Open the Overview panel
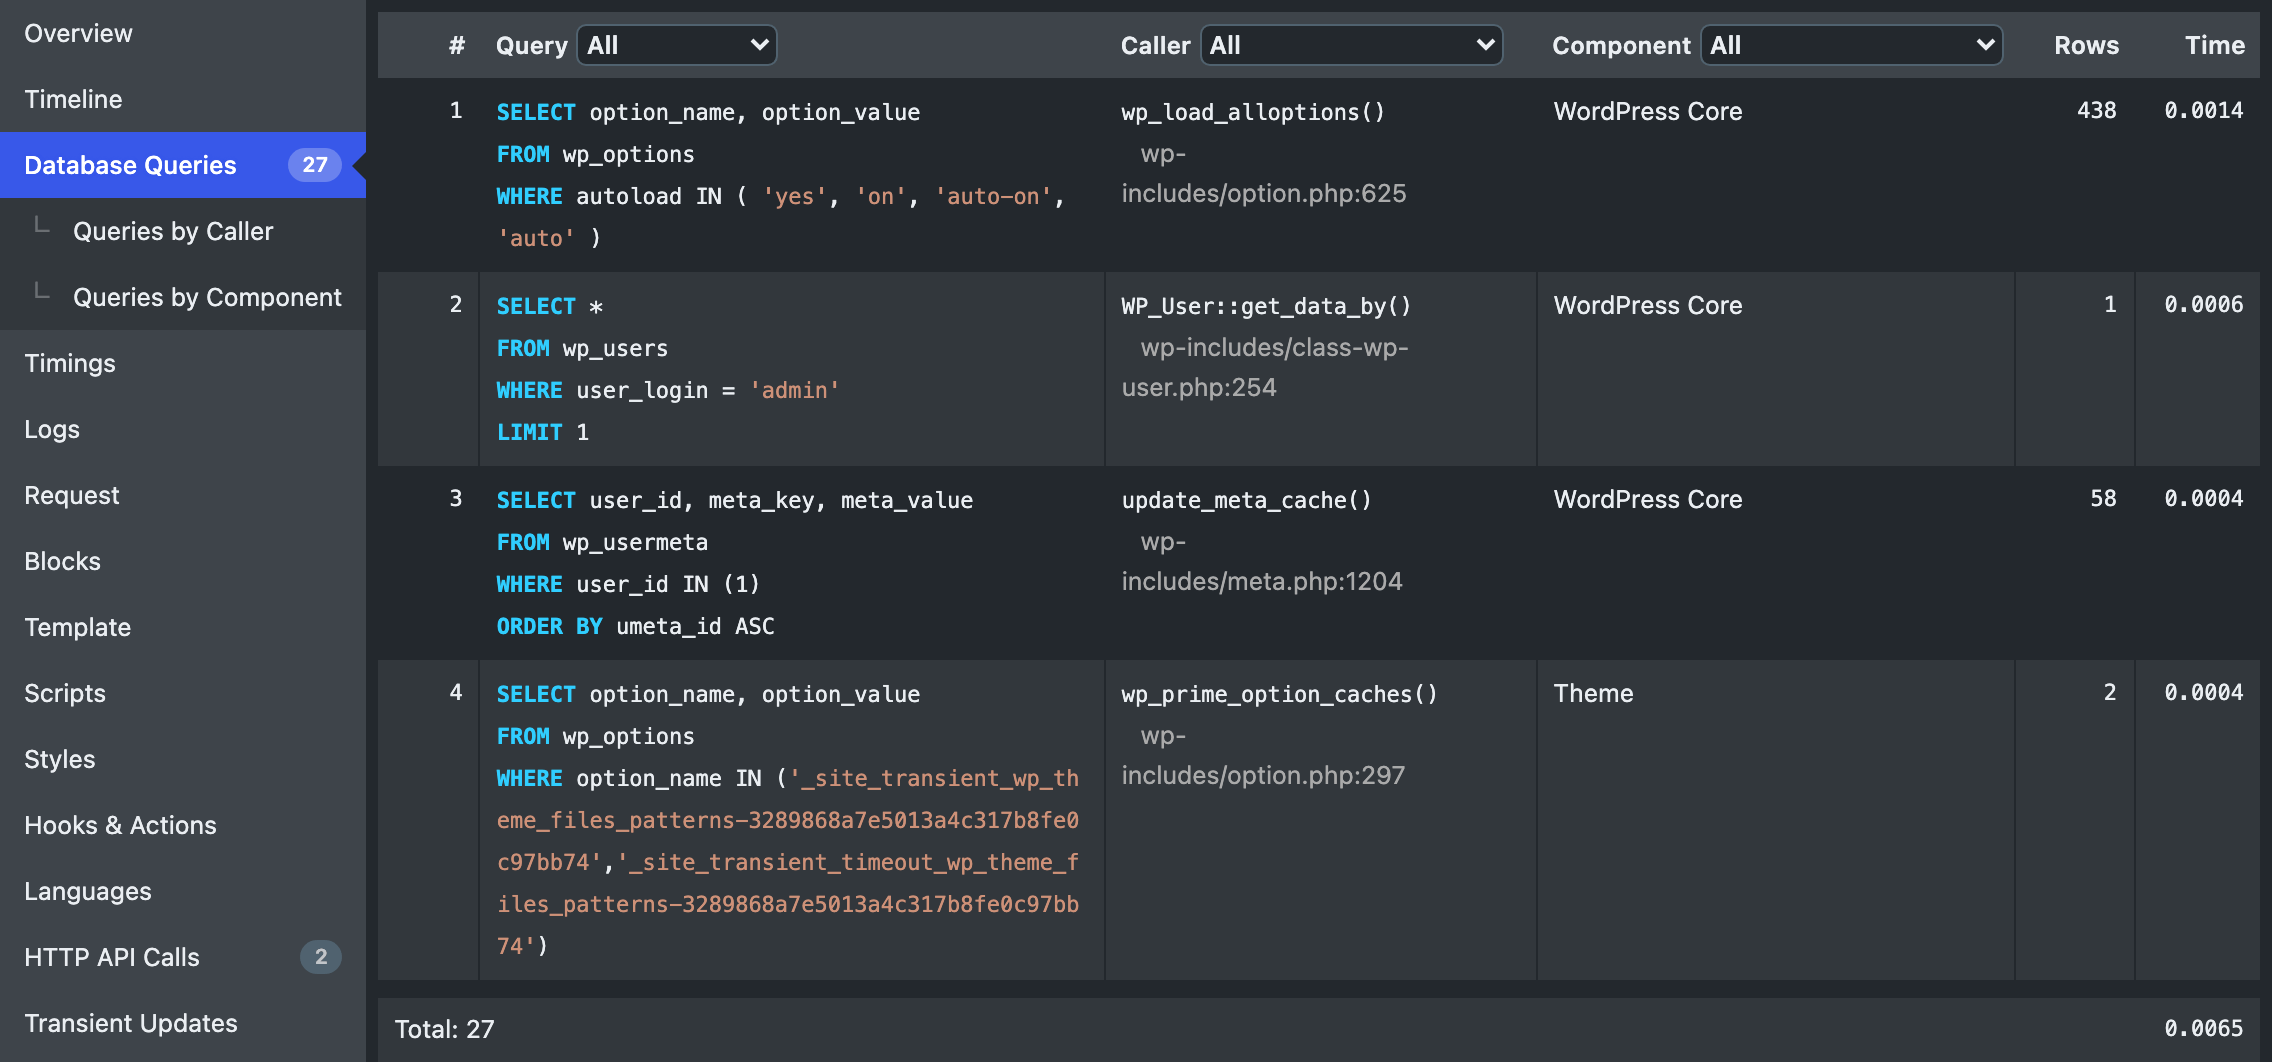 pos(78,33)
